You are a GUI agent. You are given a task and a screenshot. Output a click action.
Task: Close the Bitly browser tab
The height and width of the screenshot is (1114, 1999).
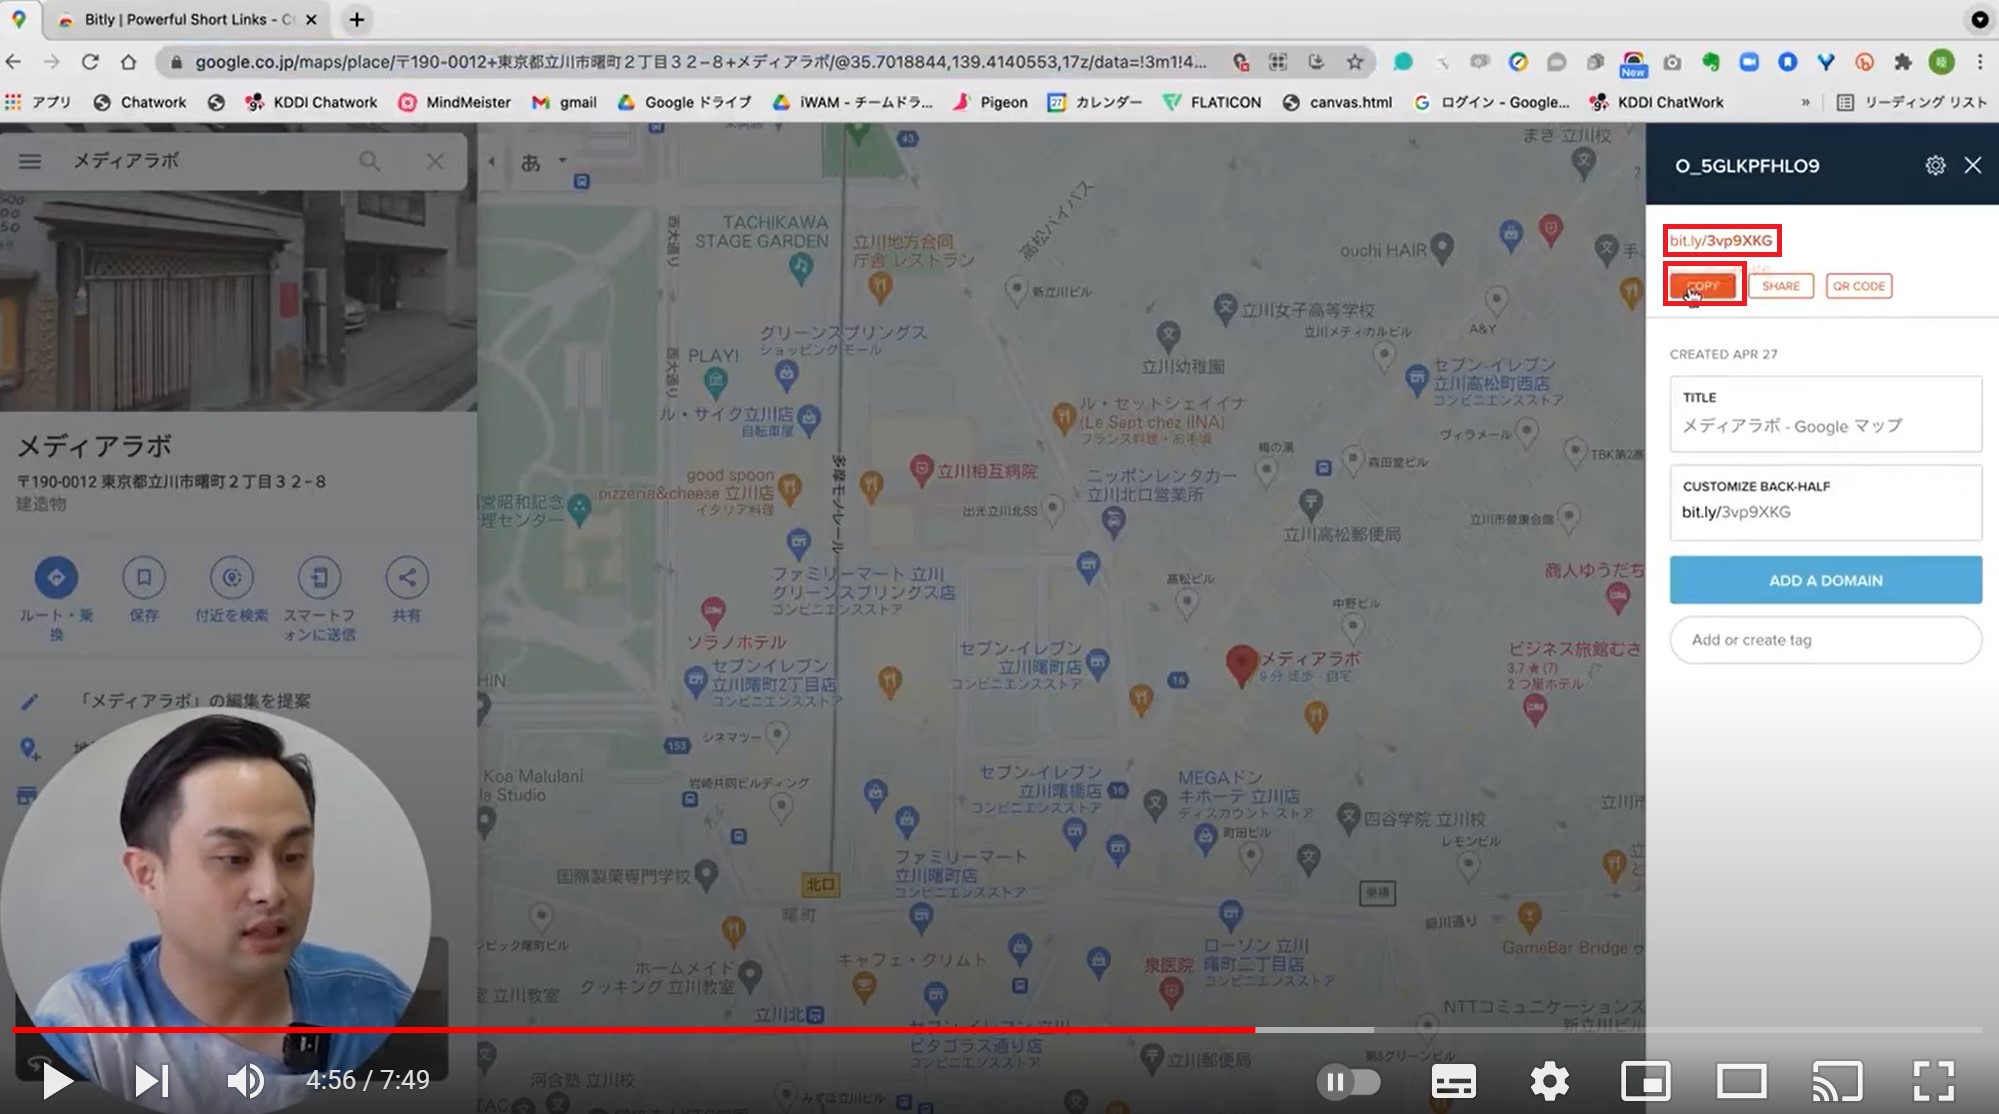(311, 20)
